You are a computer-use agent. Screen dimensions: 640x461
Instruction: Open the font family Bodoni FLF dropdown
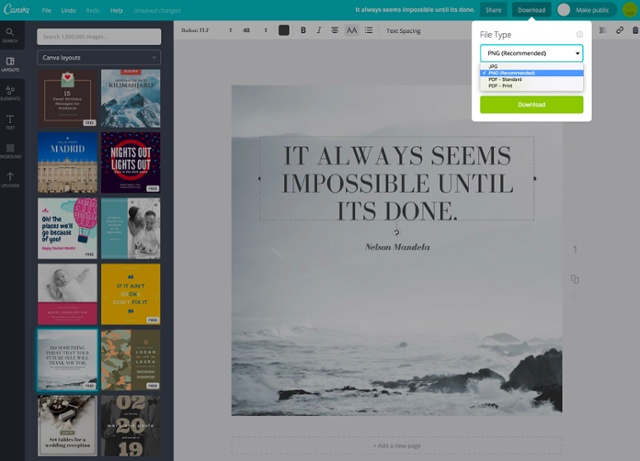(x=207, y=30)
